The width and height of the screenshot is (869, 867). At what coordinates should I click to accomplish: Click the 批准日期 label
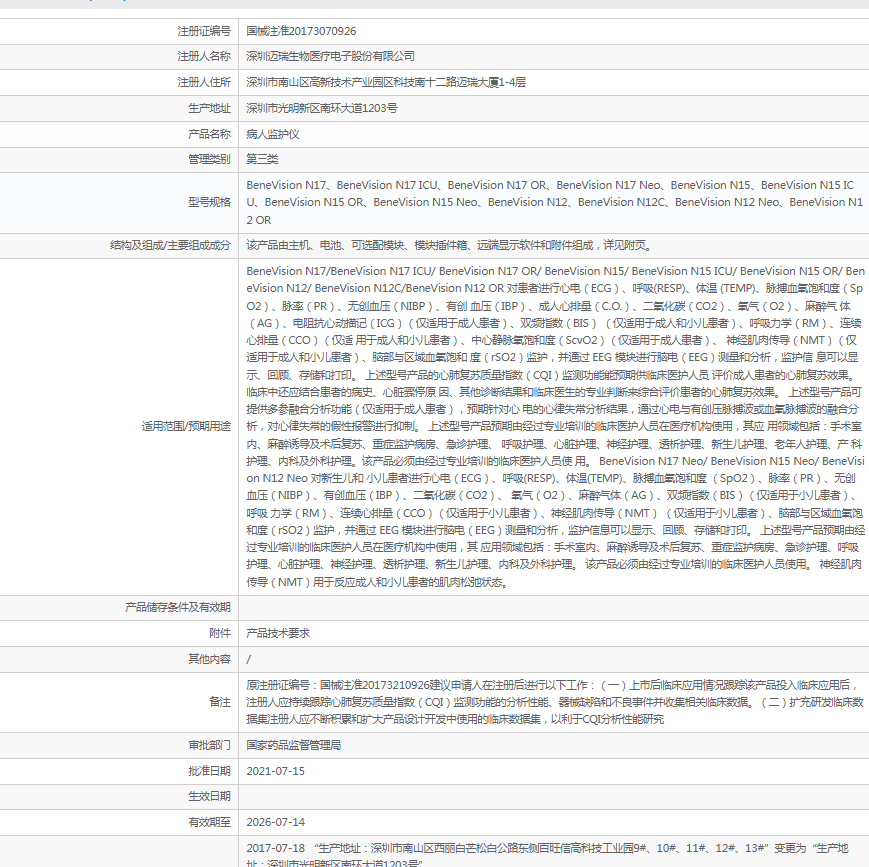pos(209,771)
